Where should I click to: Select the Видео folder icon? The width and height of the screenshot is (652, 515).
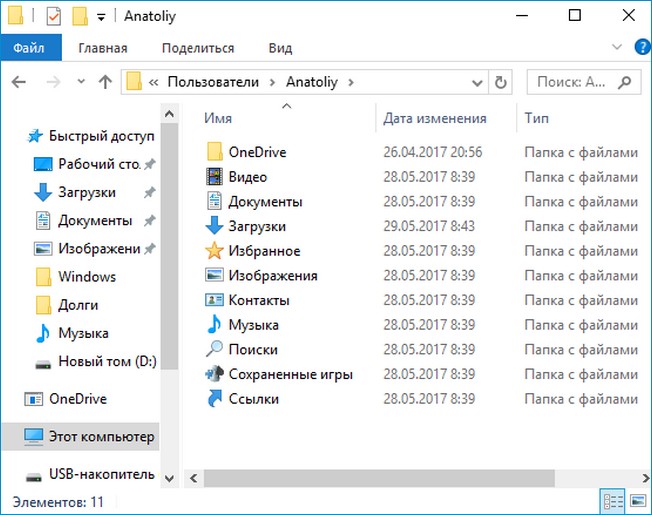click(x=214, y=177)
